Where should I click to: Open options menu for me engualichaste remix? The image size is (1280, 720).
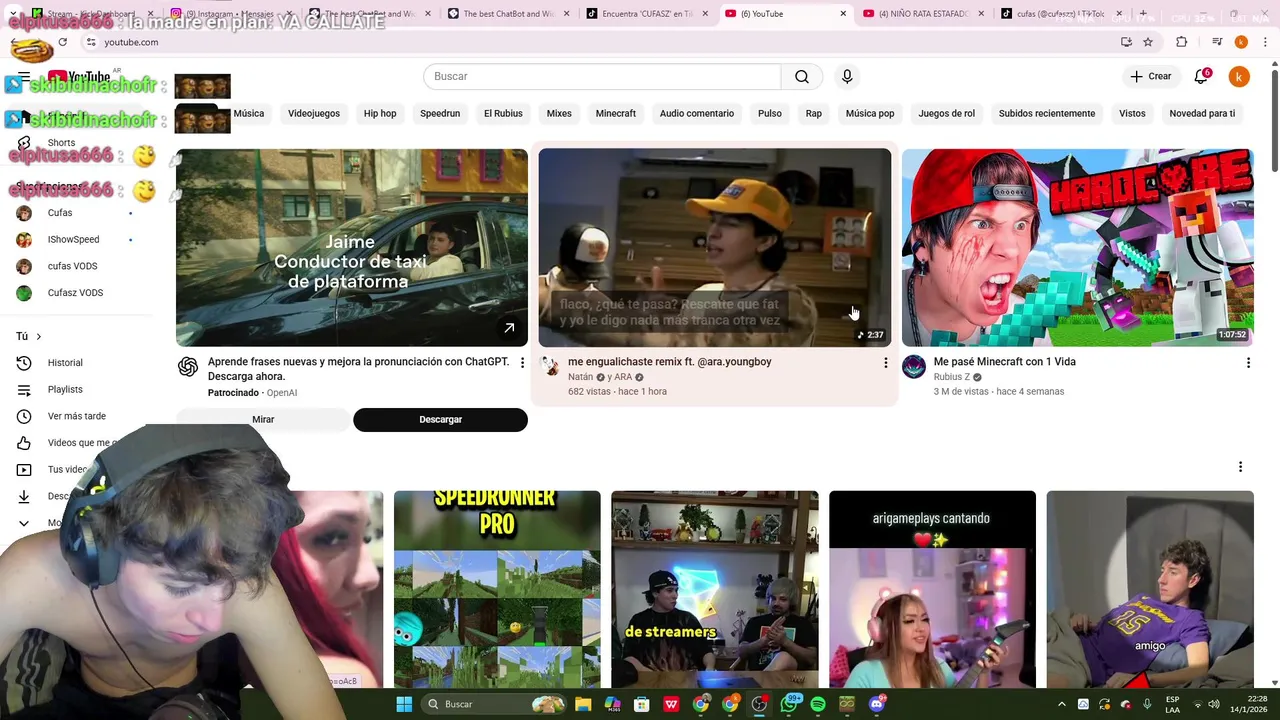click(885, 363)
